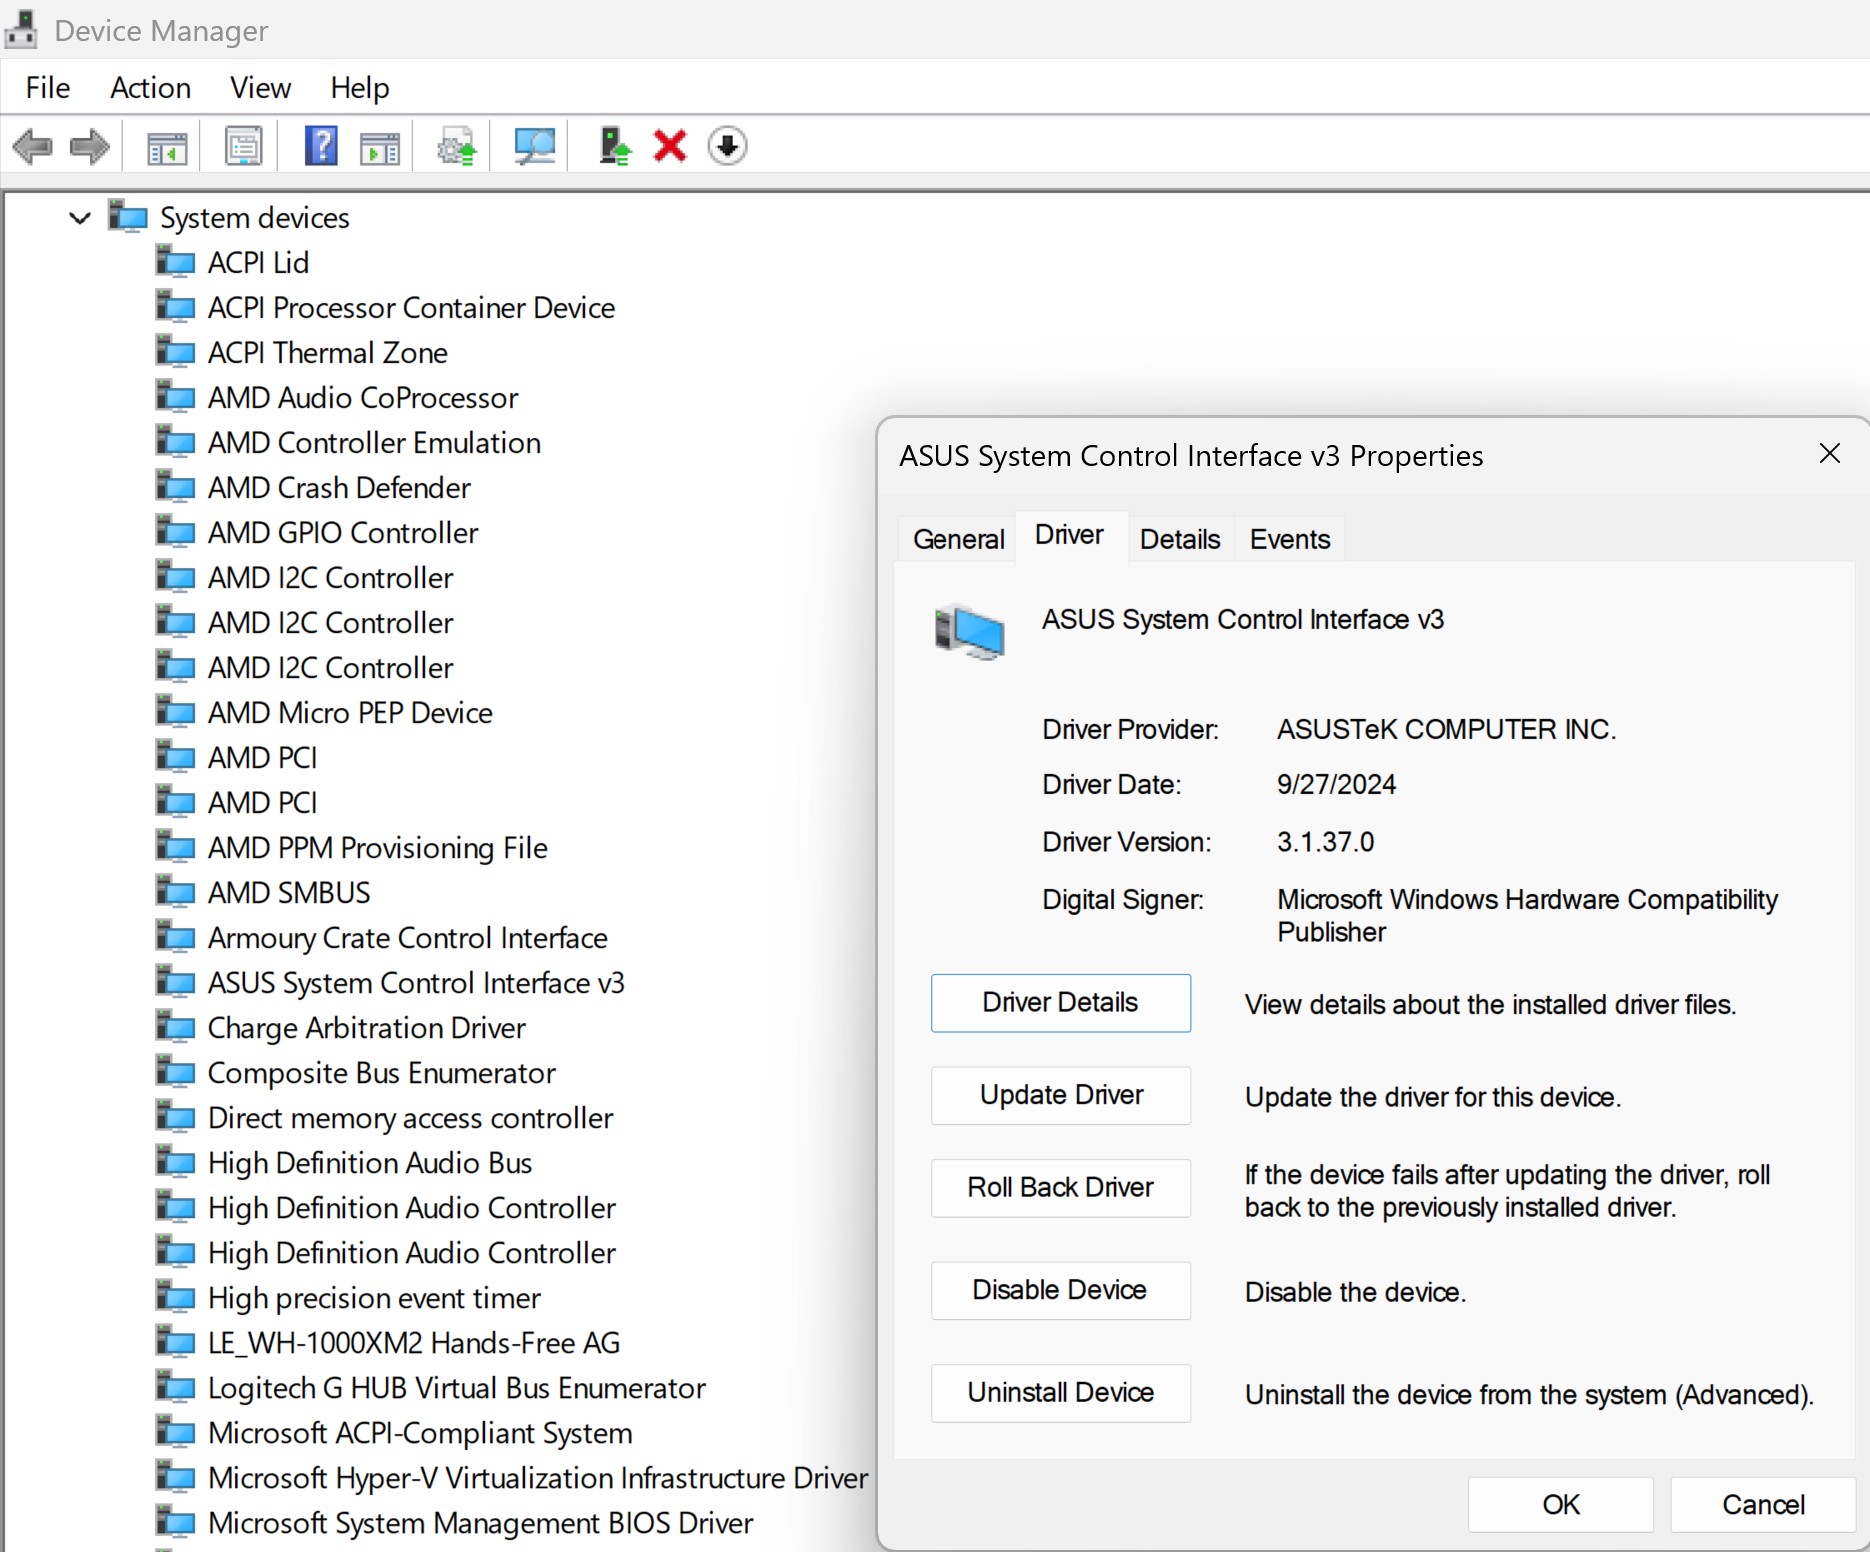Select ACPI Processor Container Device
This screenshot has width=1870, height=1552.
point(411,308)
